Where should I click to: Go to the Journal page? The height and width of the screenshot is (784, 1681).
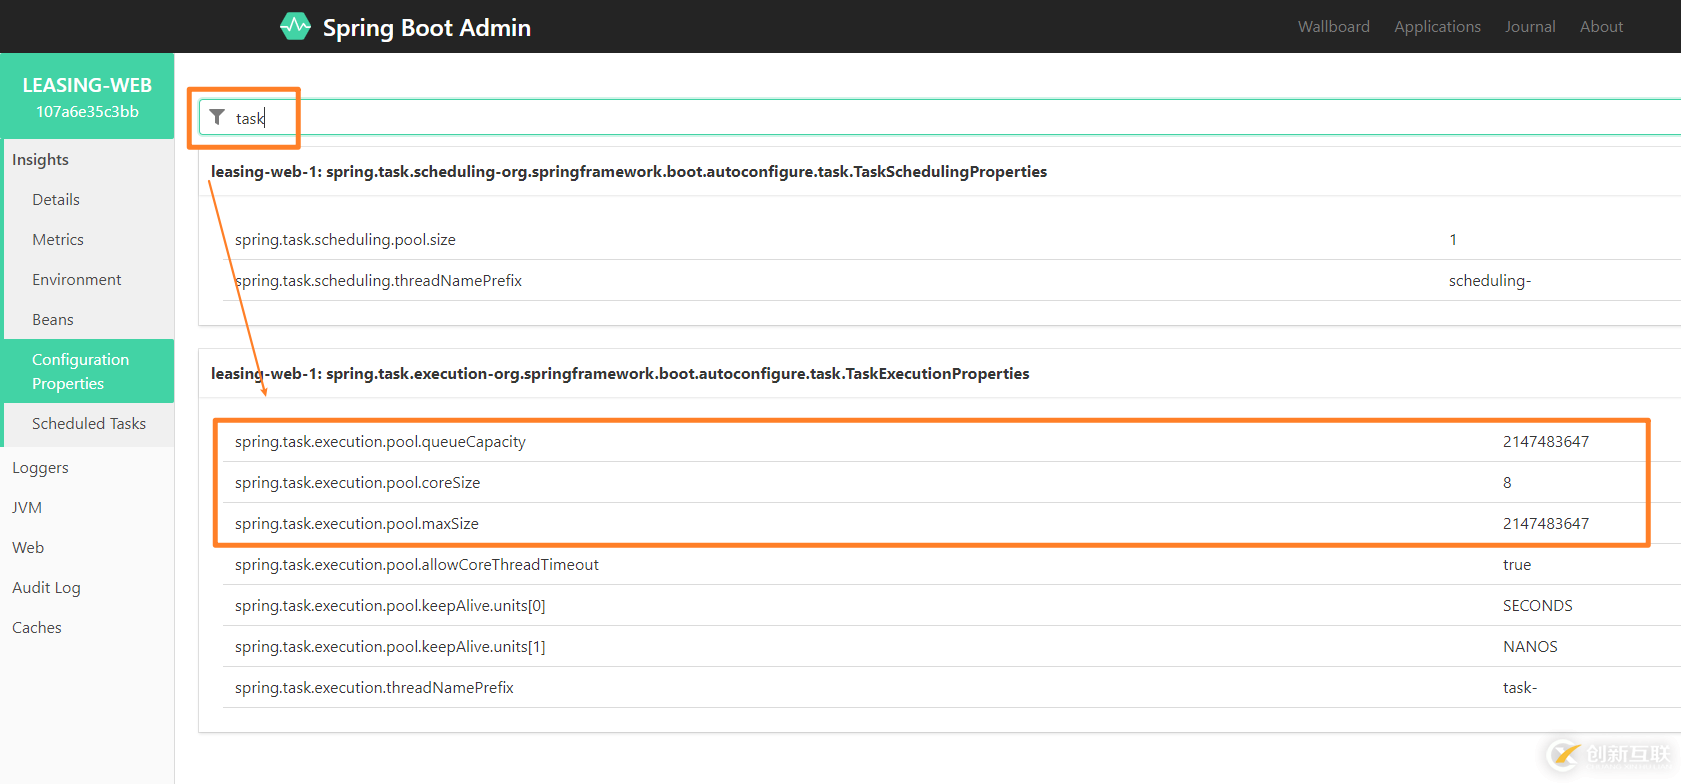(1530, 27)
